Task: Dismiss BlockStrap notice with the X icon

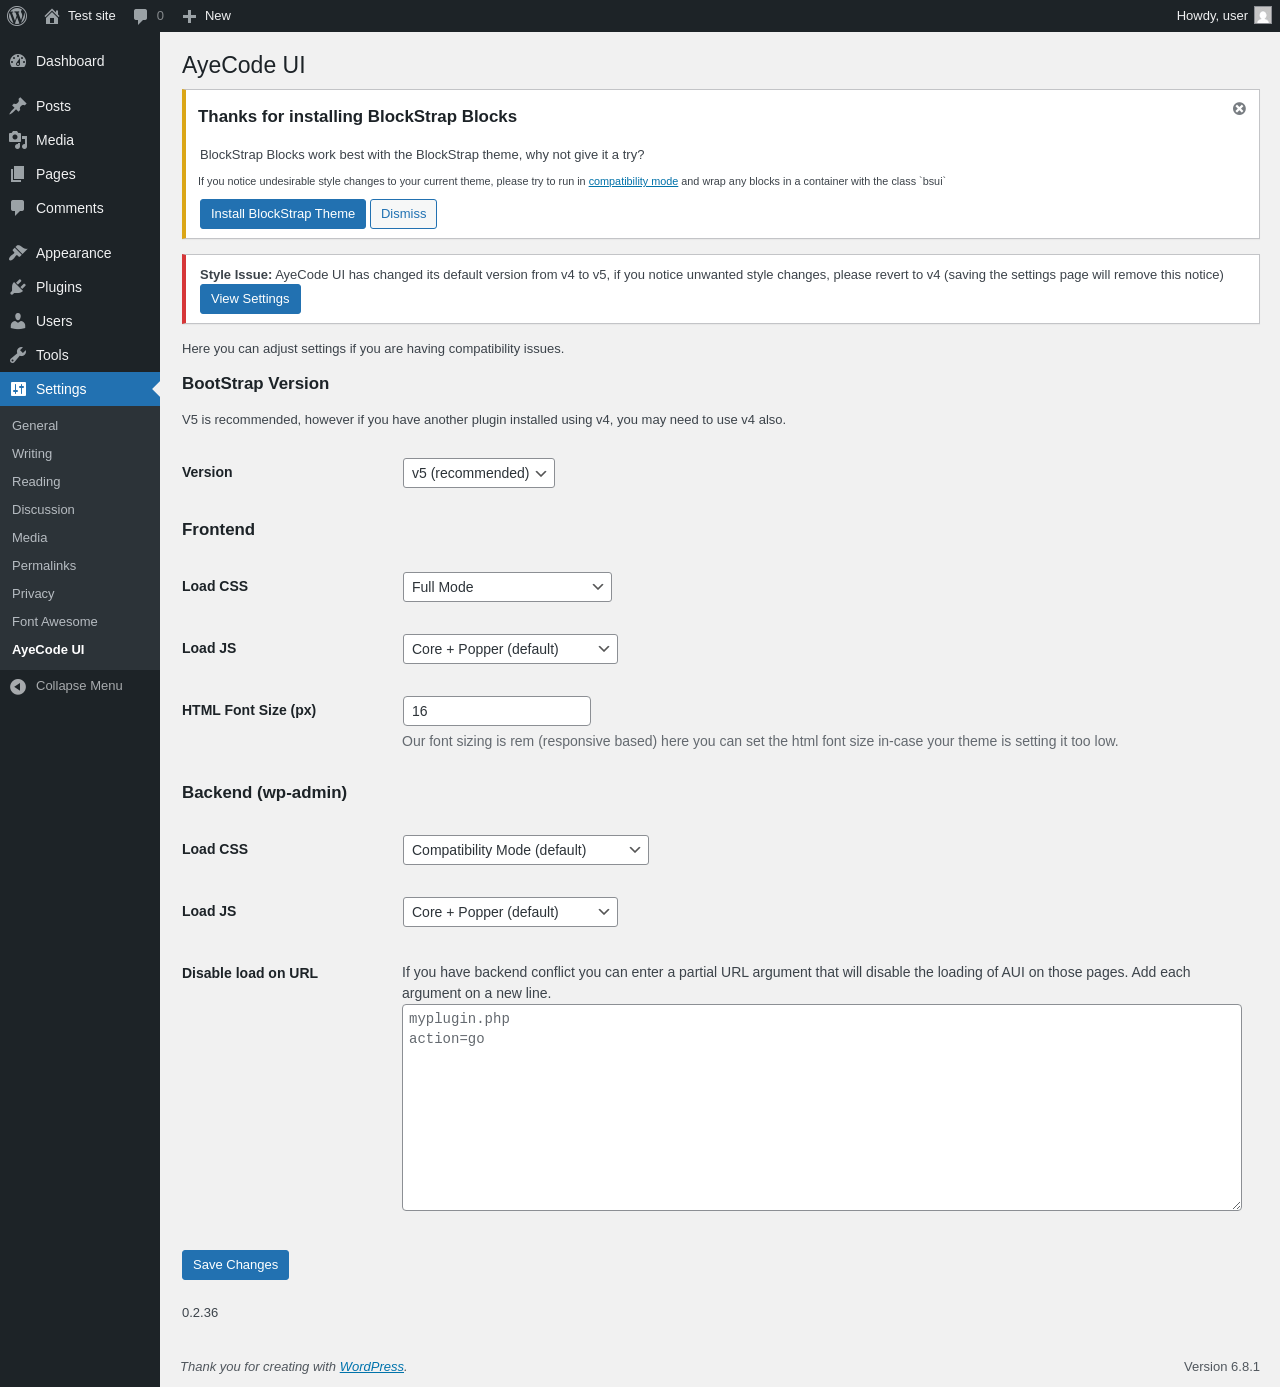Action: point(1239,108)
